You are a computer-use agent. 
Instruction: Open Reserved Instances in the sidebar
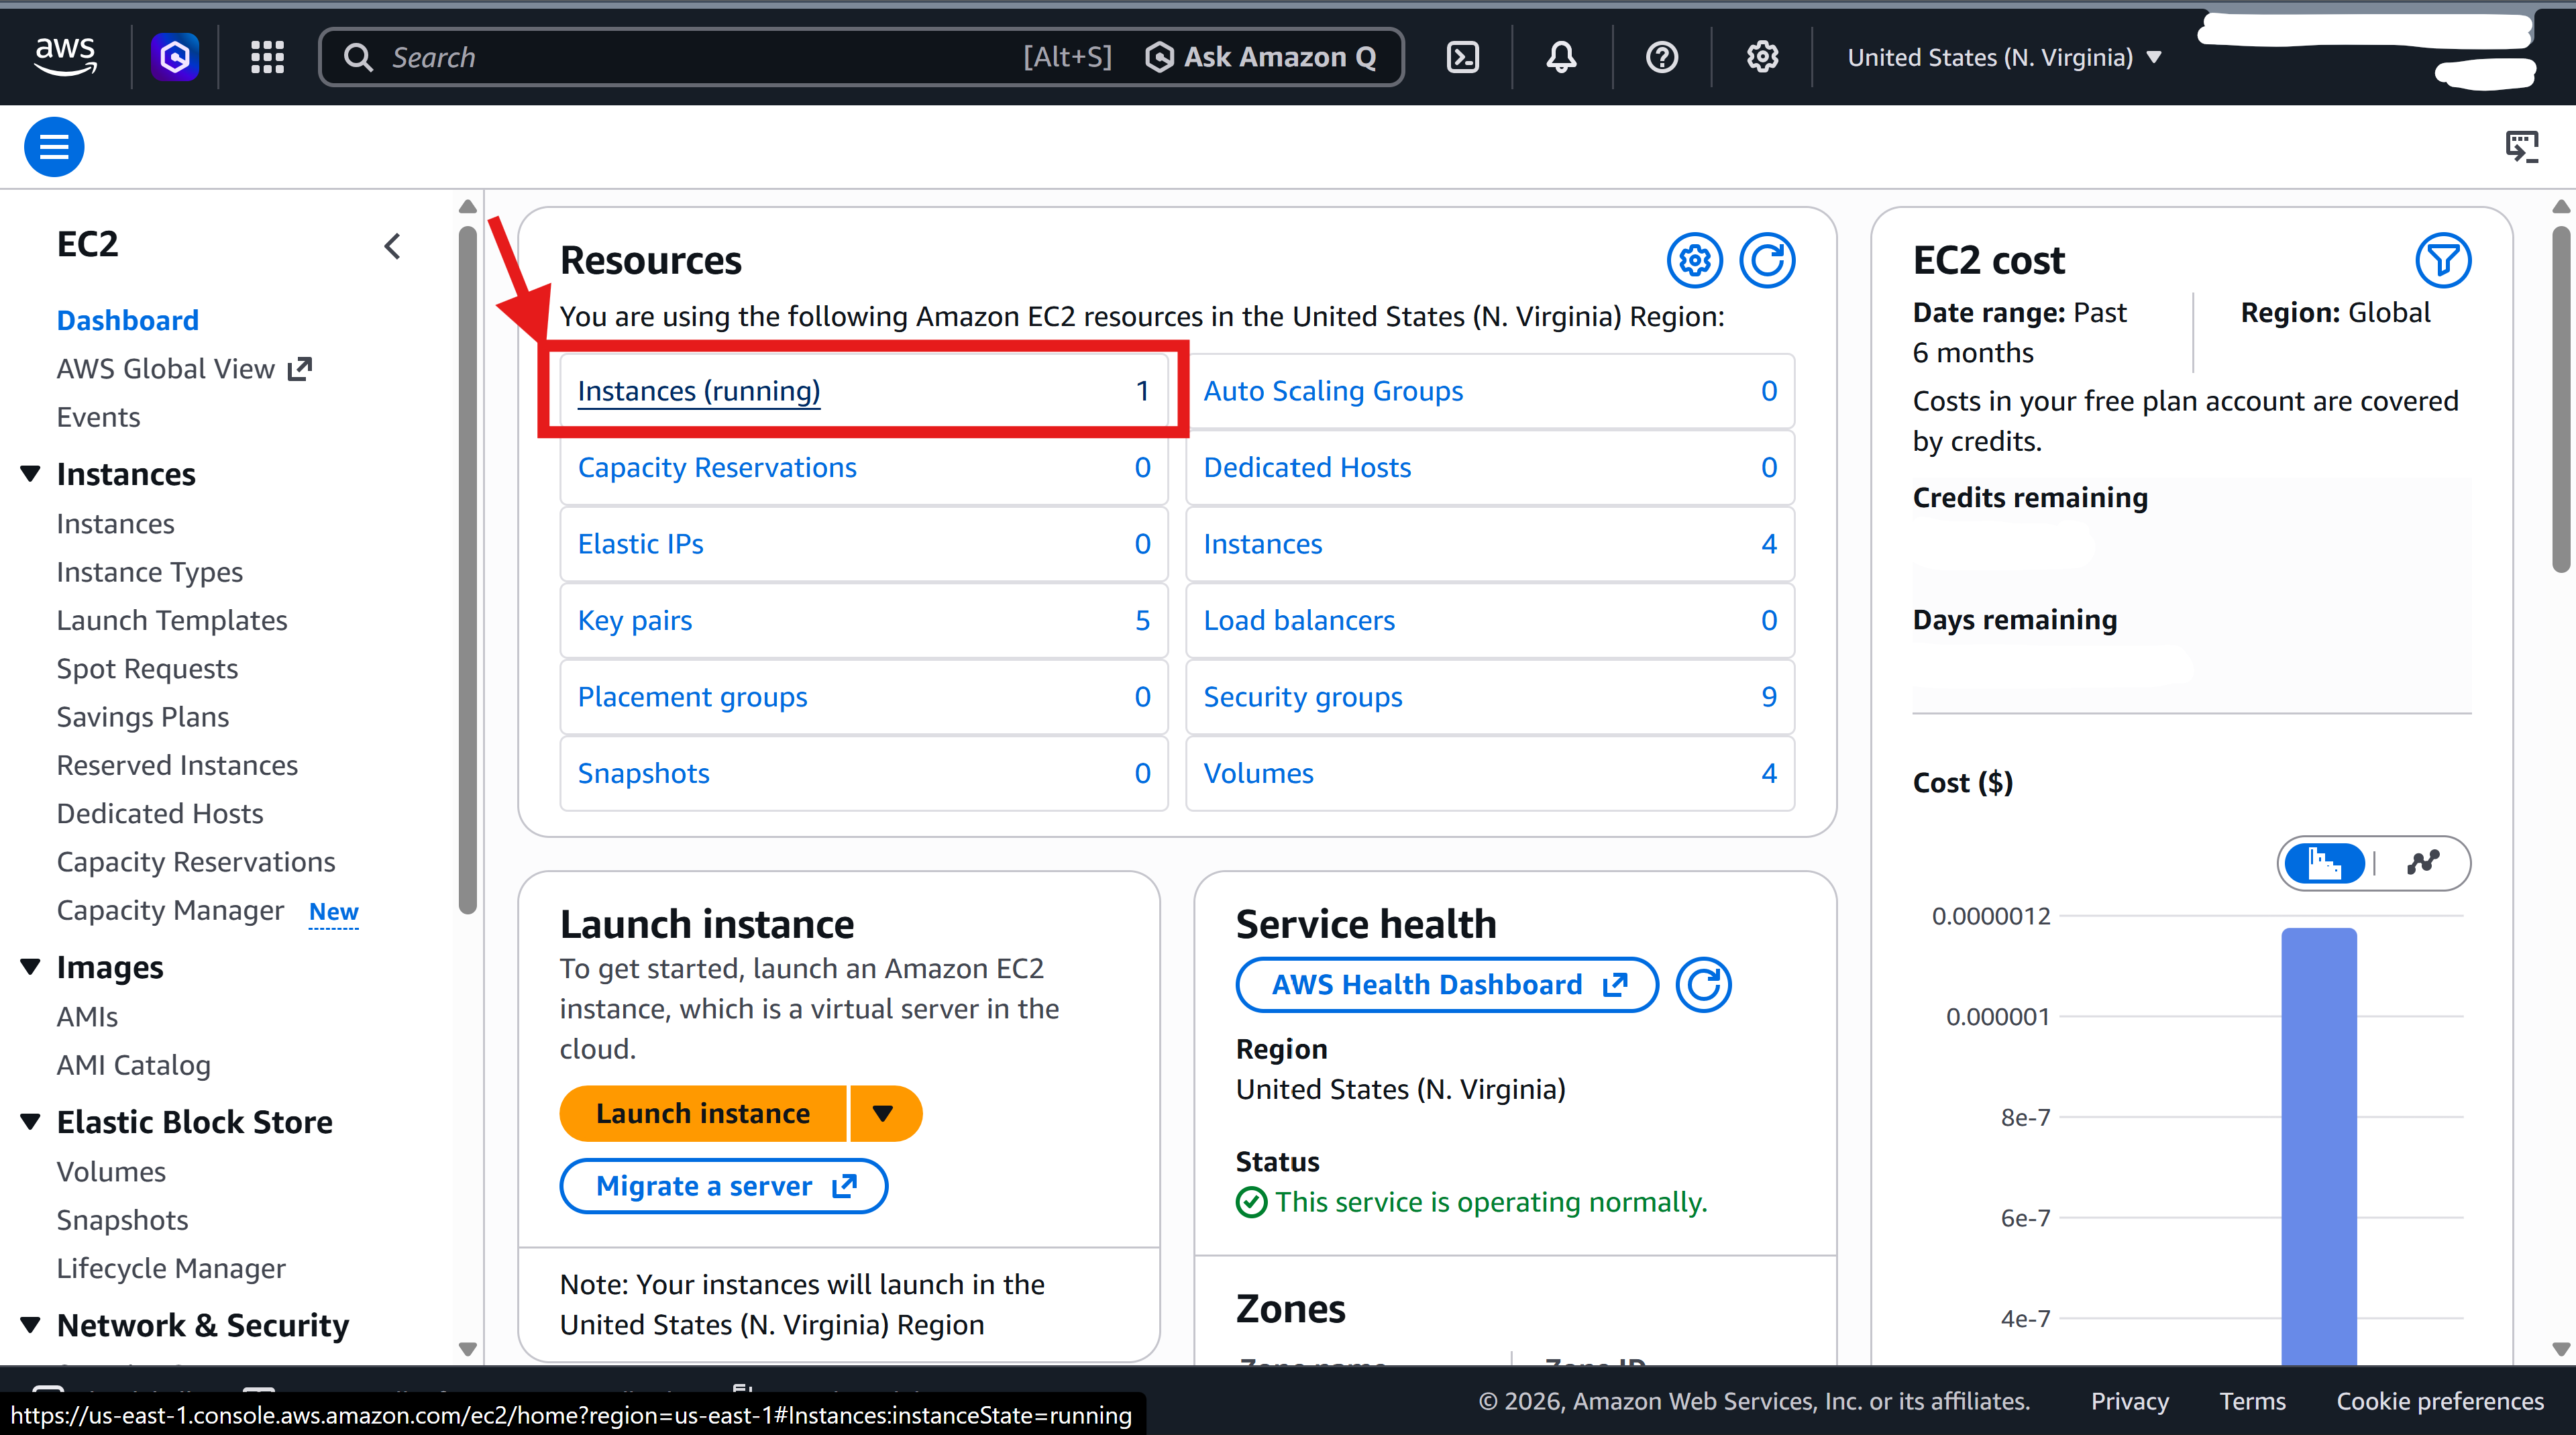(177, 765)
